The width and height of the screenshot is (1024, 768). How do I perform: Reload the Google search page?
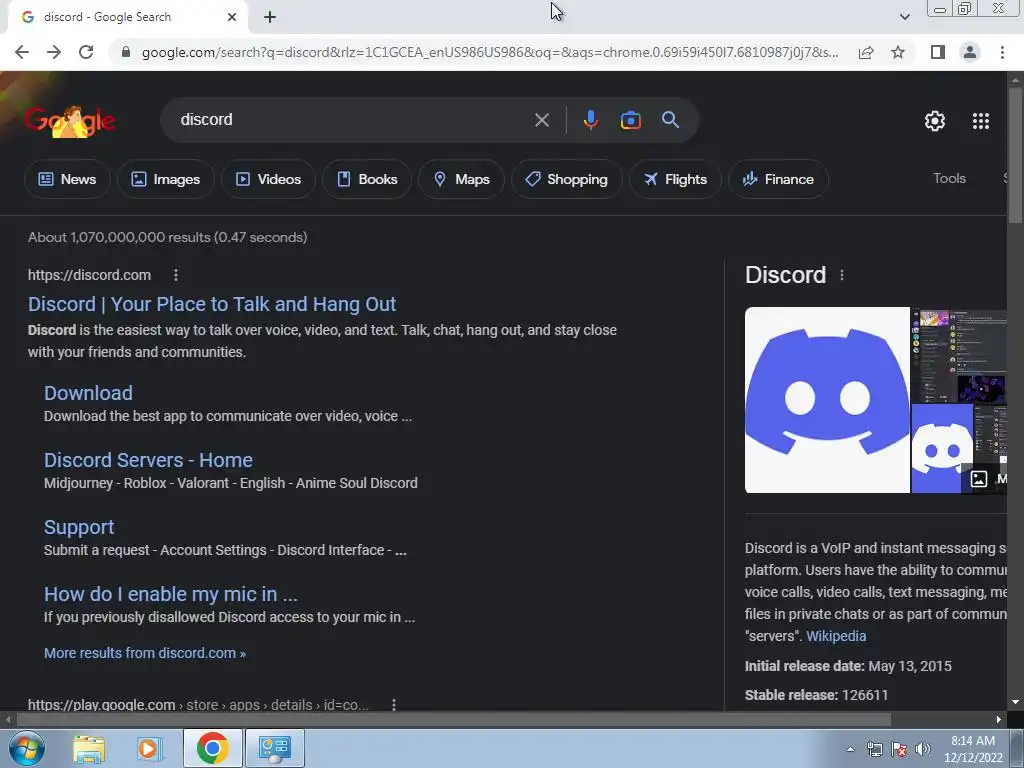coord(86,52)
